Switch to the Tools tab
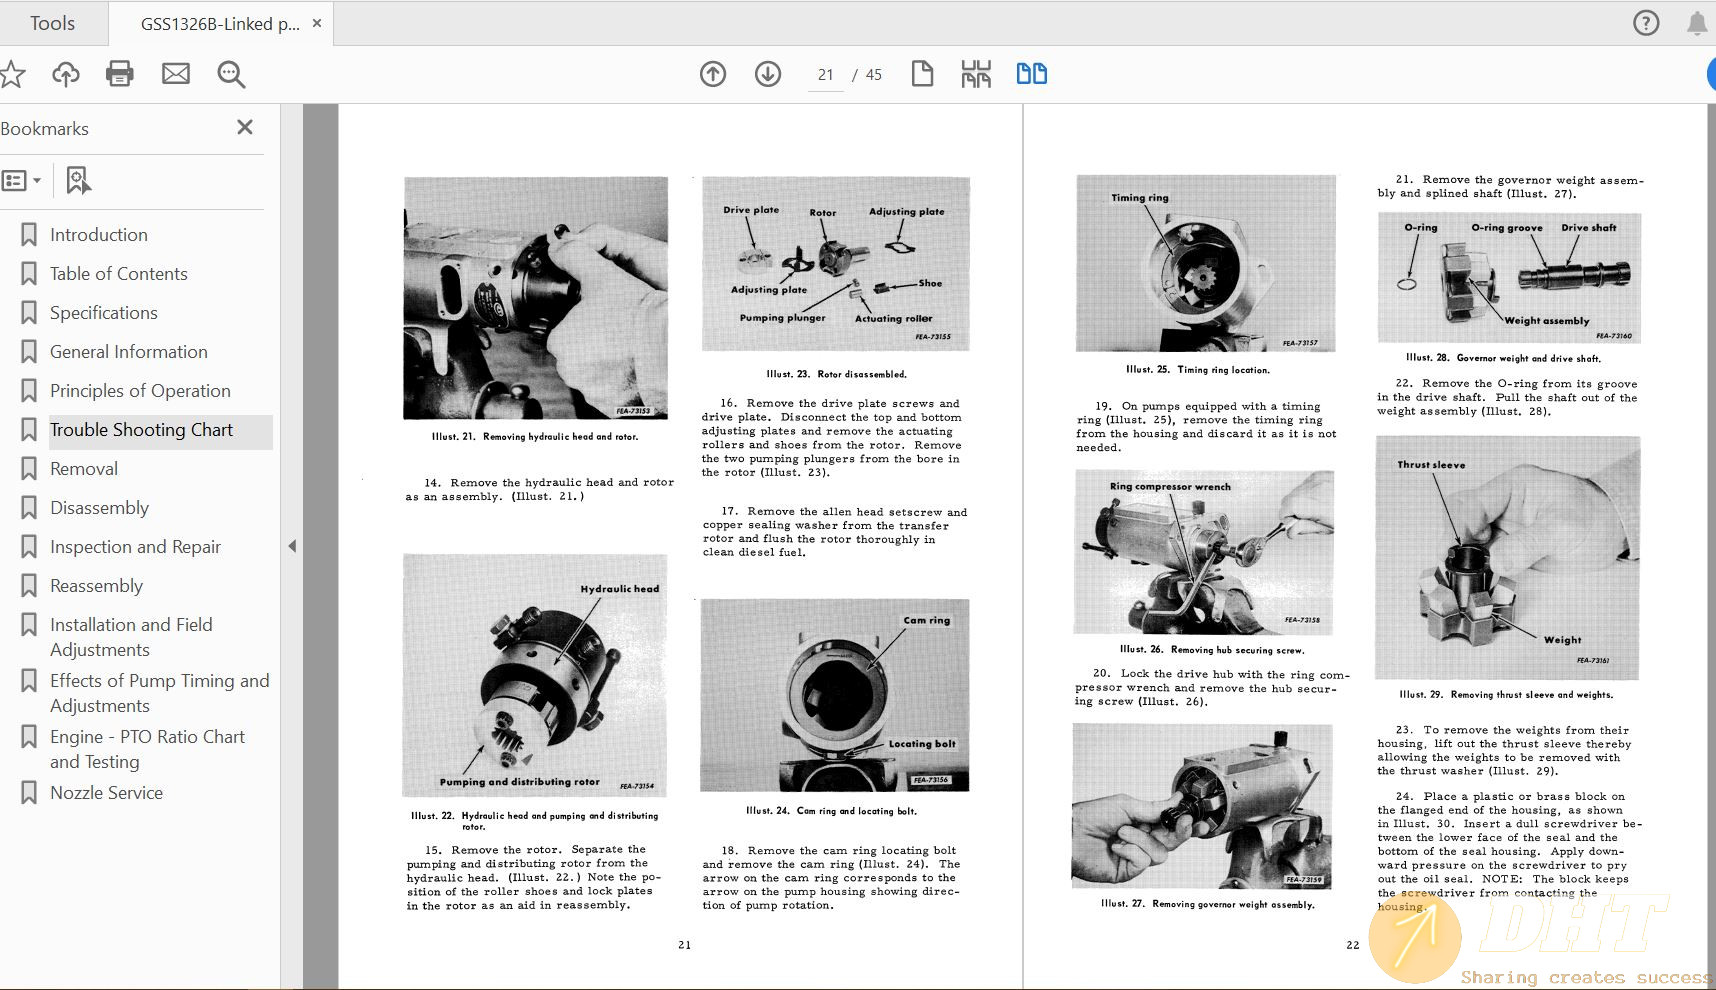This screenshot has width=1716, height=990. click(52, 23)
